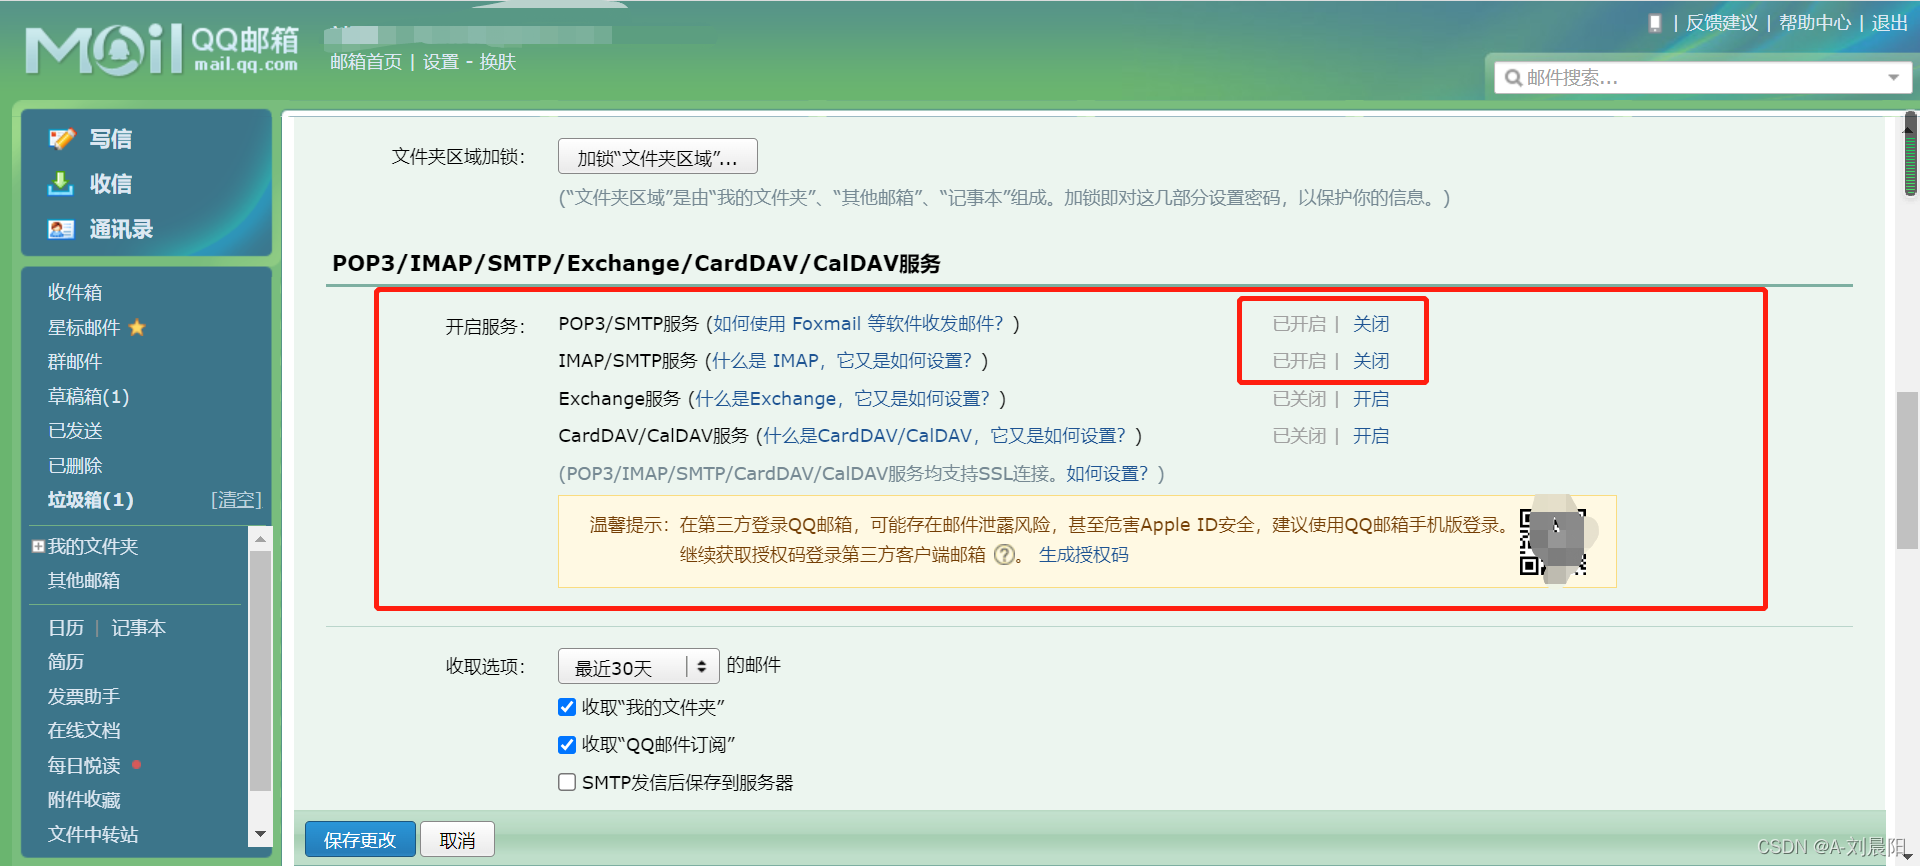Open 文件中转站 in sidebar
Screen dimensions: 1920x866
click(93, 834)
